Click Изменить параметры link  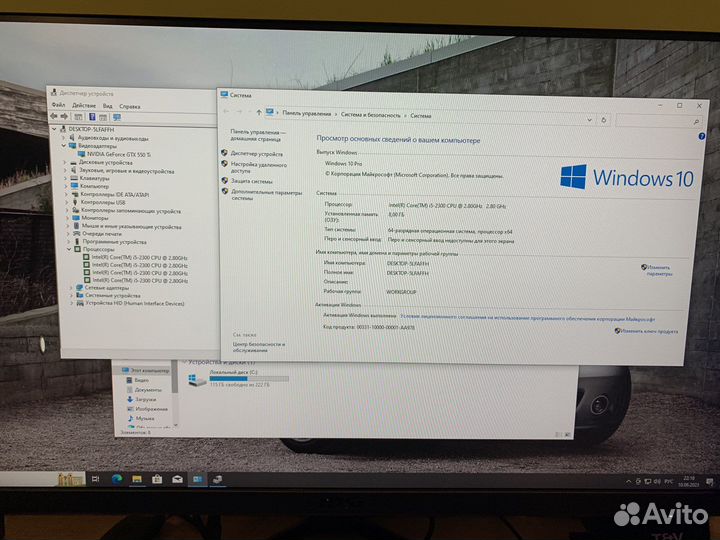(659, 270)
